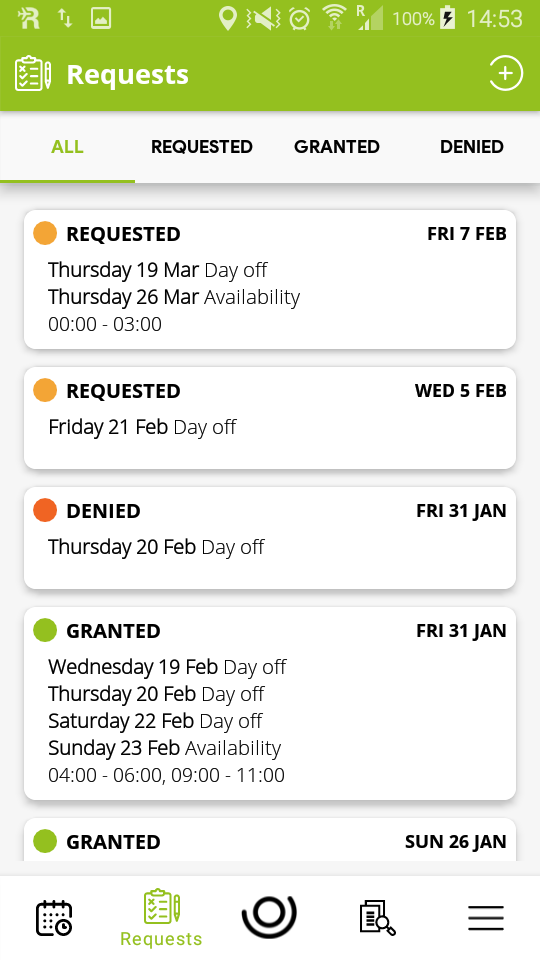This screenshot has height=960, width=540.
Task: Open the document search icon
Action: pyautogui.click(x=377, y=917)
